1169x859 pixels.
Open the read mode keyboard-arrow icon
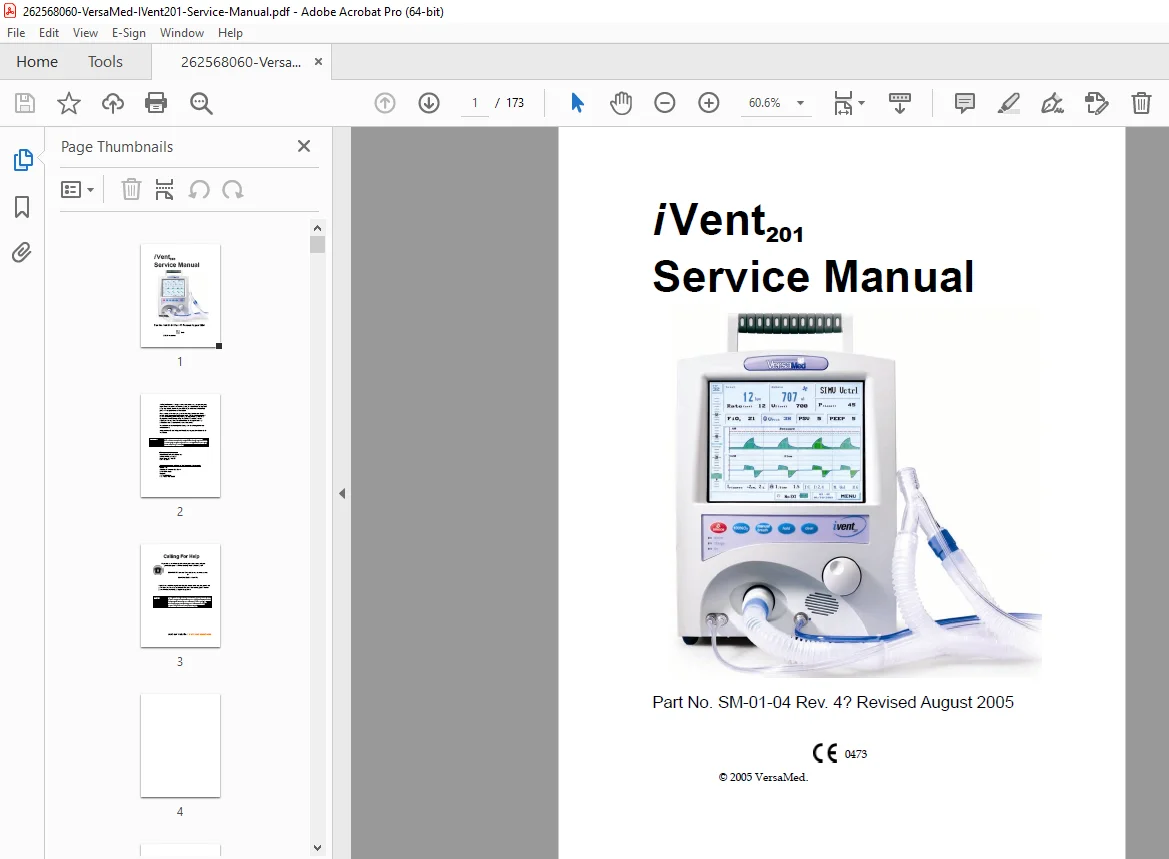pyautogui.click(x=900, y=103)
